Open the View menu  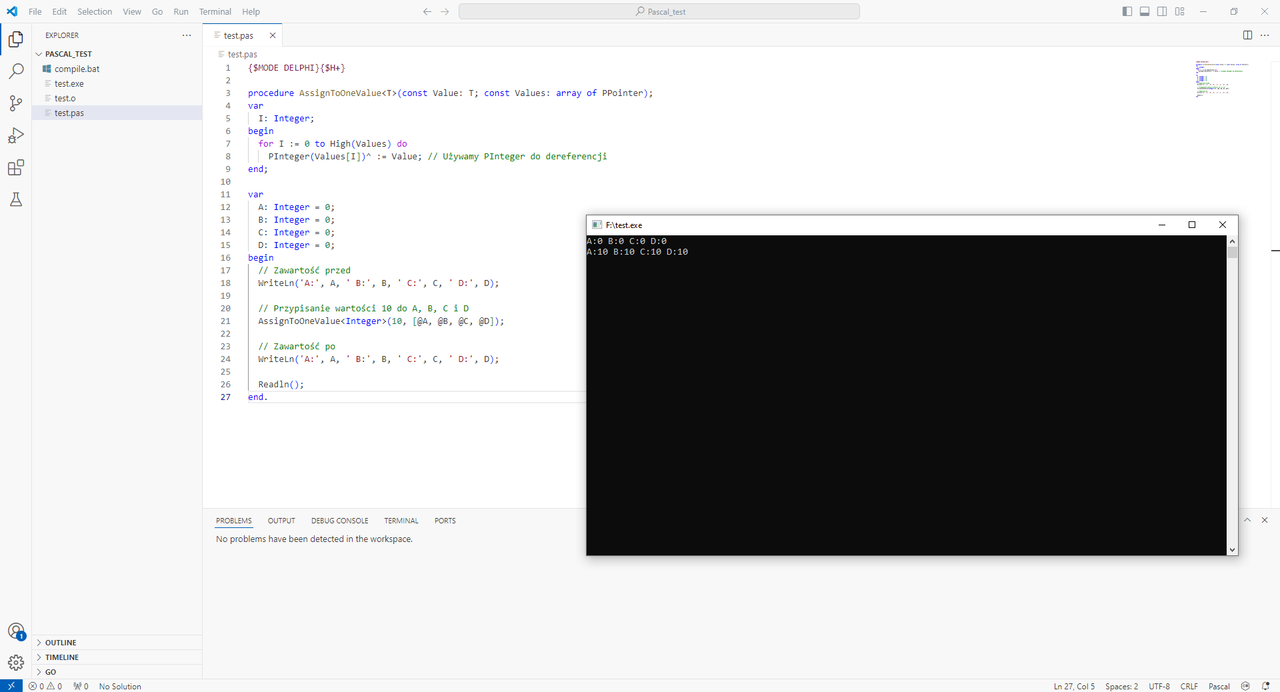[x=132, y=11]
